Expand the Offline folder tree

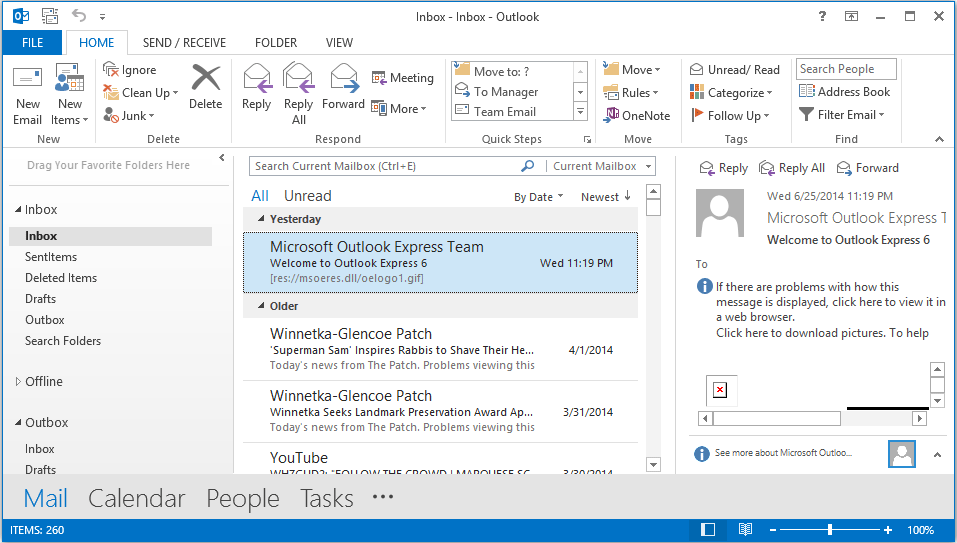click(x=18, y=381)
